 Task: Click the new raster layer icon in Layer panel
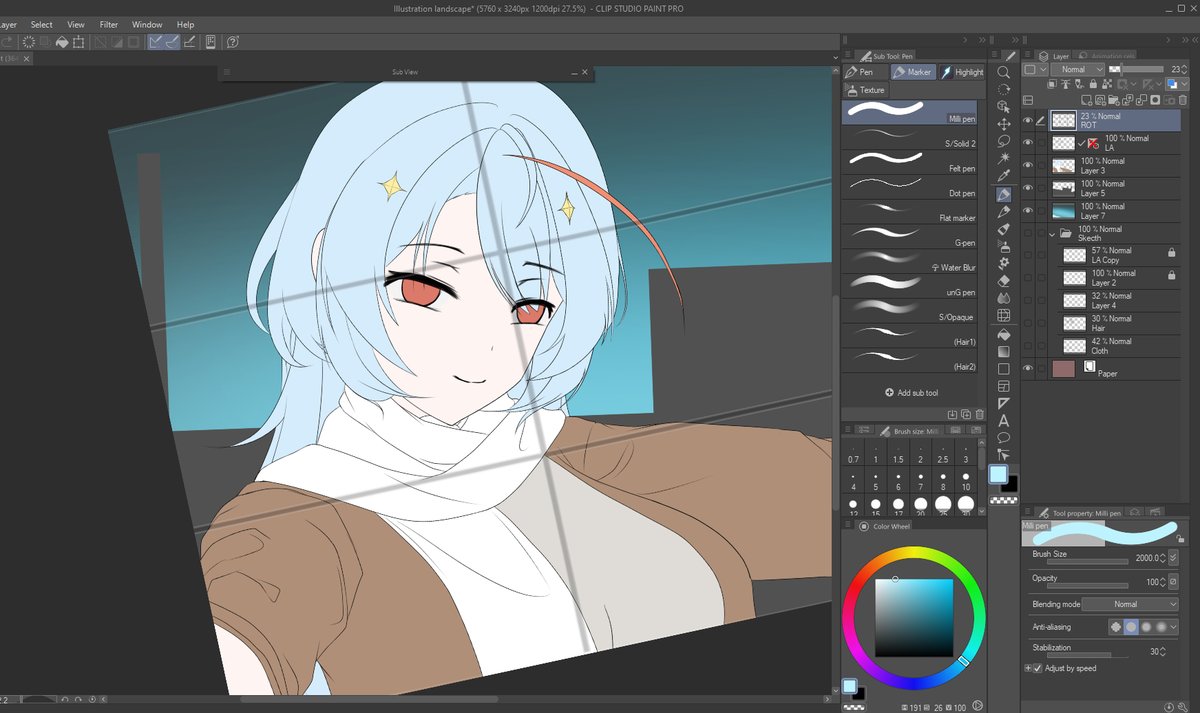click(x=1085, y=100)
